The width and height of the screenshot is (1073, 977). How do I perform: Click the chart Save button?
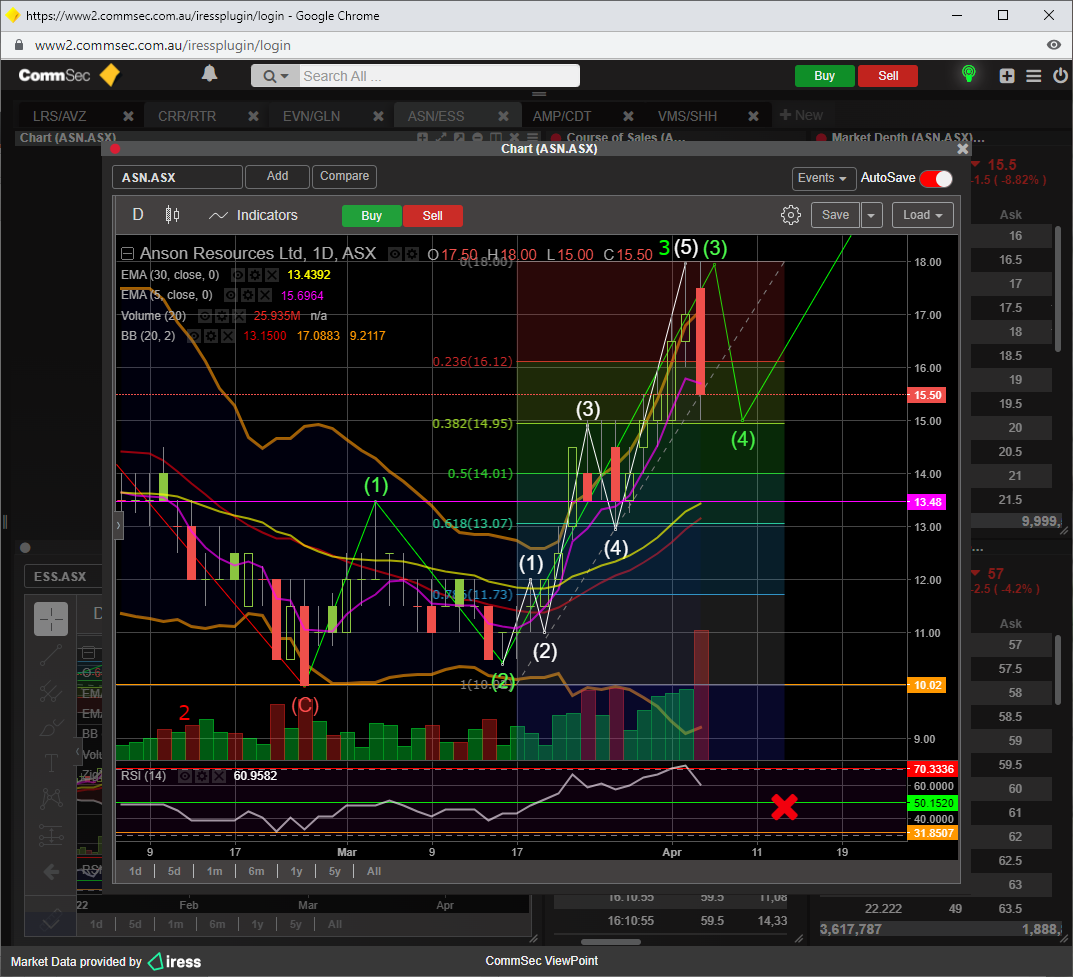(835, 215)
